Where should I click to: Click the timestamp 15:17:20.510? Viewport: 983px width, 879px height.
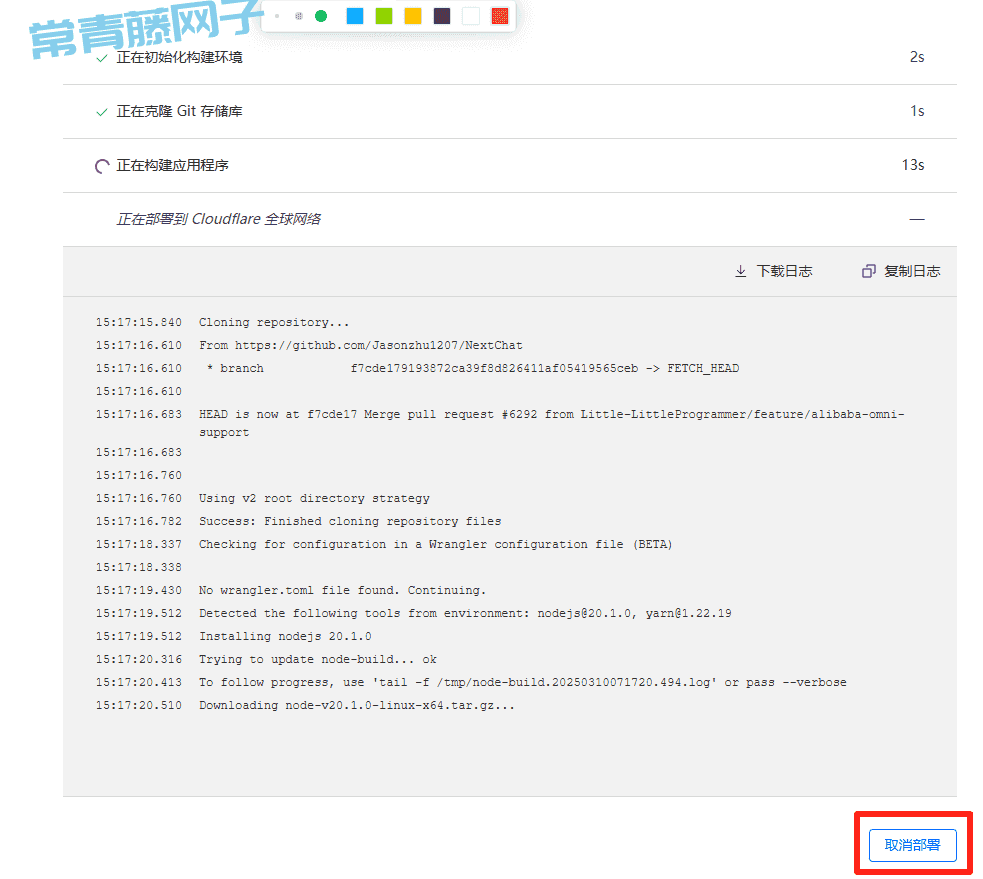coord(139,705)
